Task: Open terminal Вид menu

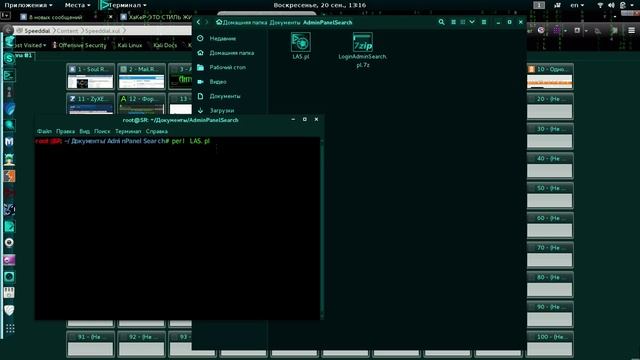Action: click(x=84, y=131)
